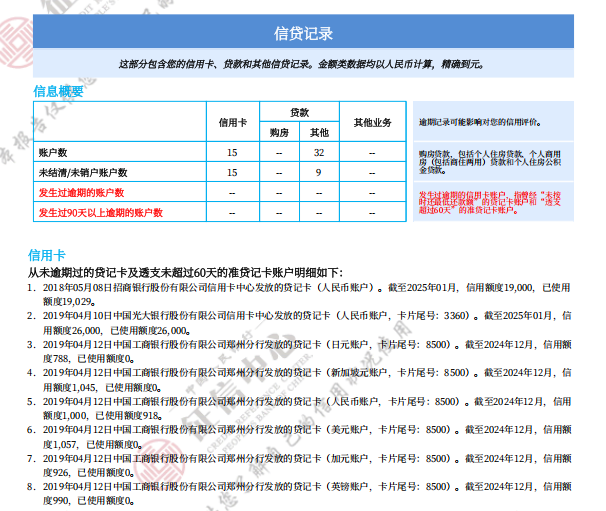This screenshot has width=606, height=511.
Task: Select text 度1,057 in entry 6
Action: pyautogui.click(x=60, y=445)
